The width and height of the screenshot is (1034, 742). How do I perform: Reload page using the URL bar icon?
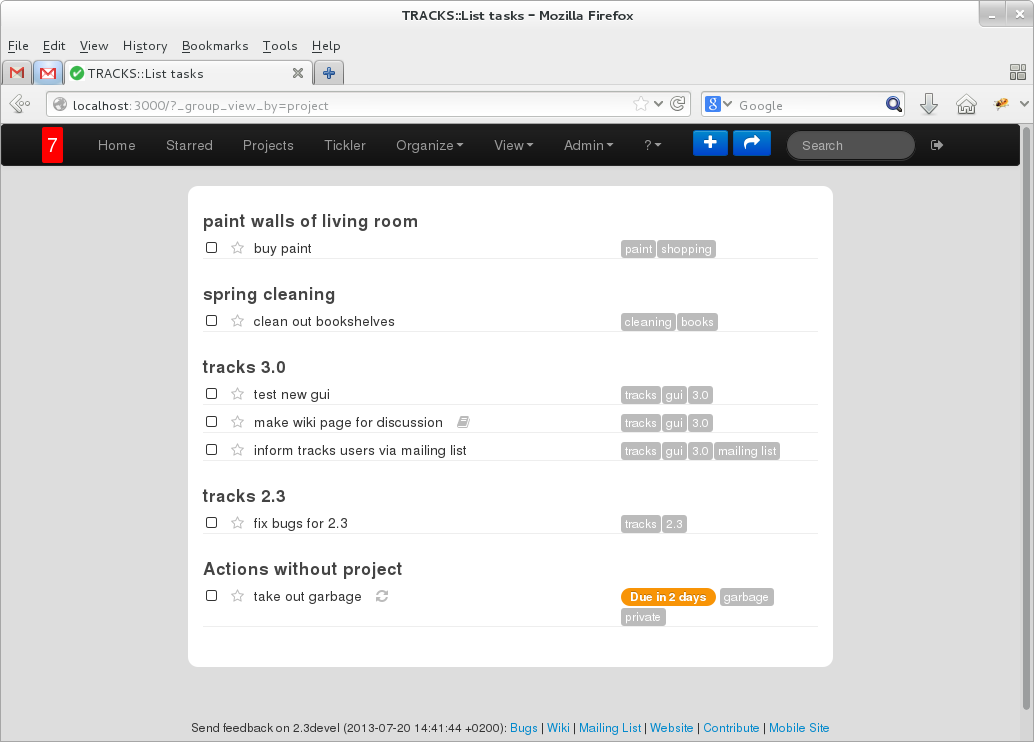[678, 104]
